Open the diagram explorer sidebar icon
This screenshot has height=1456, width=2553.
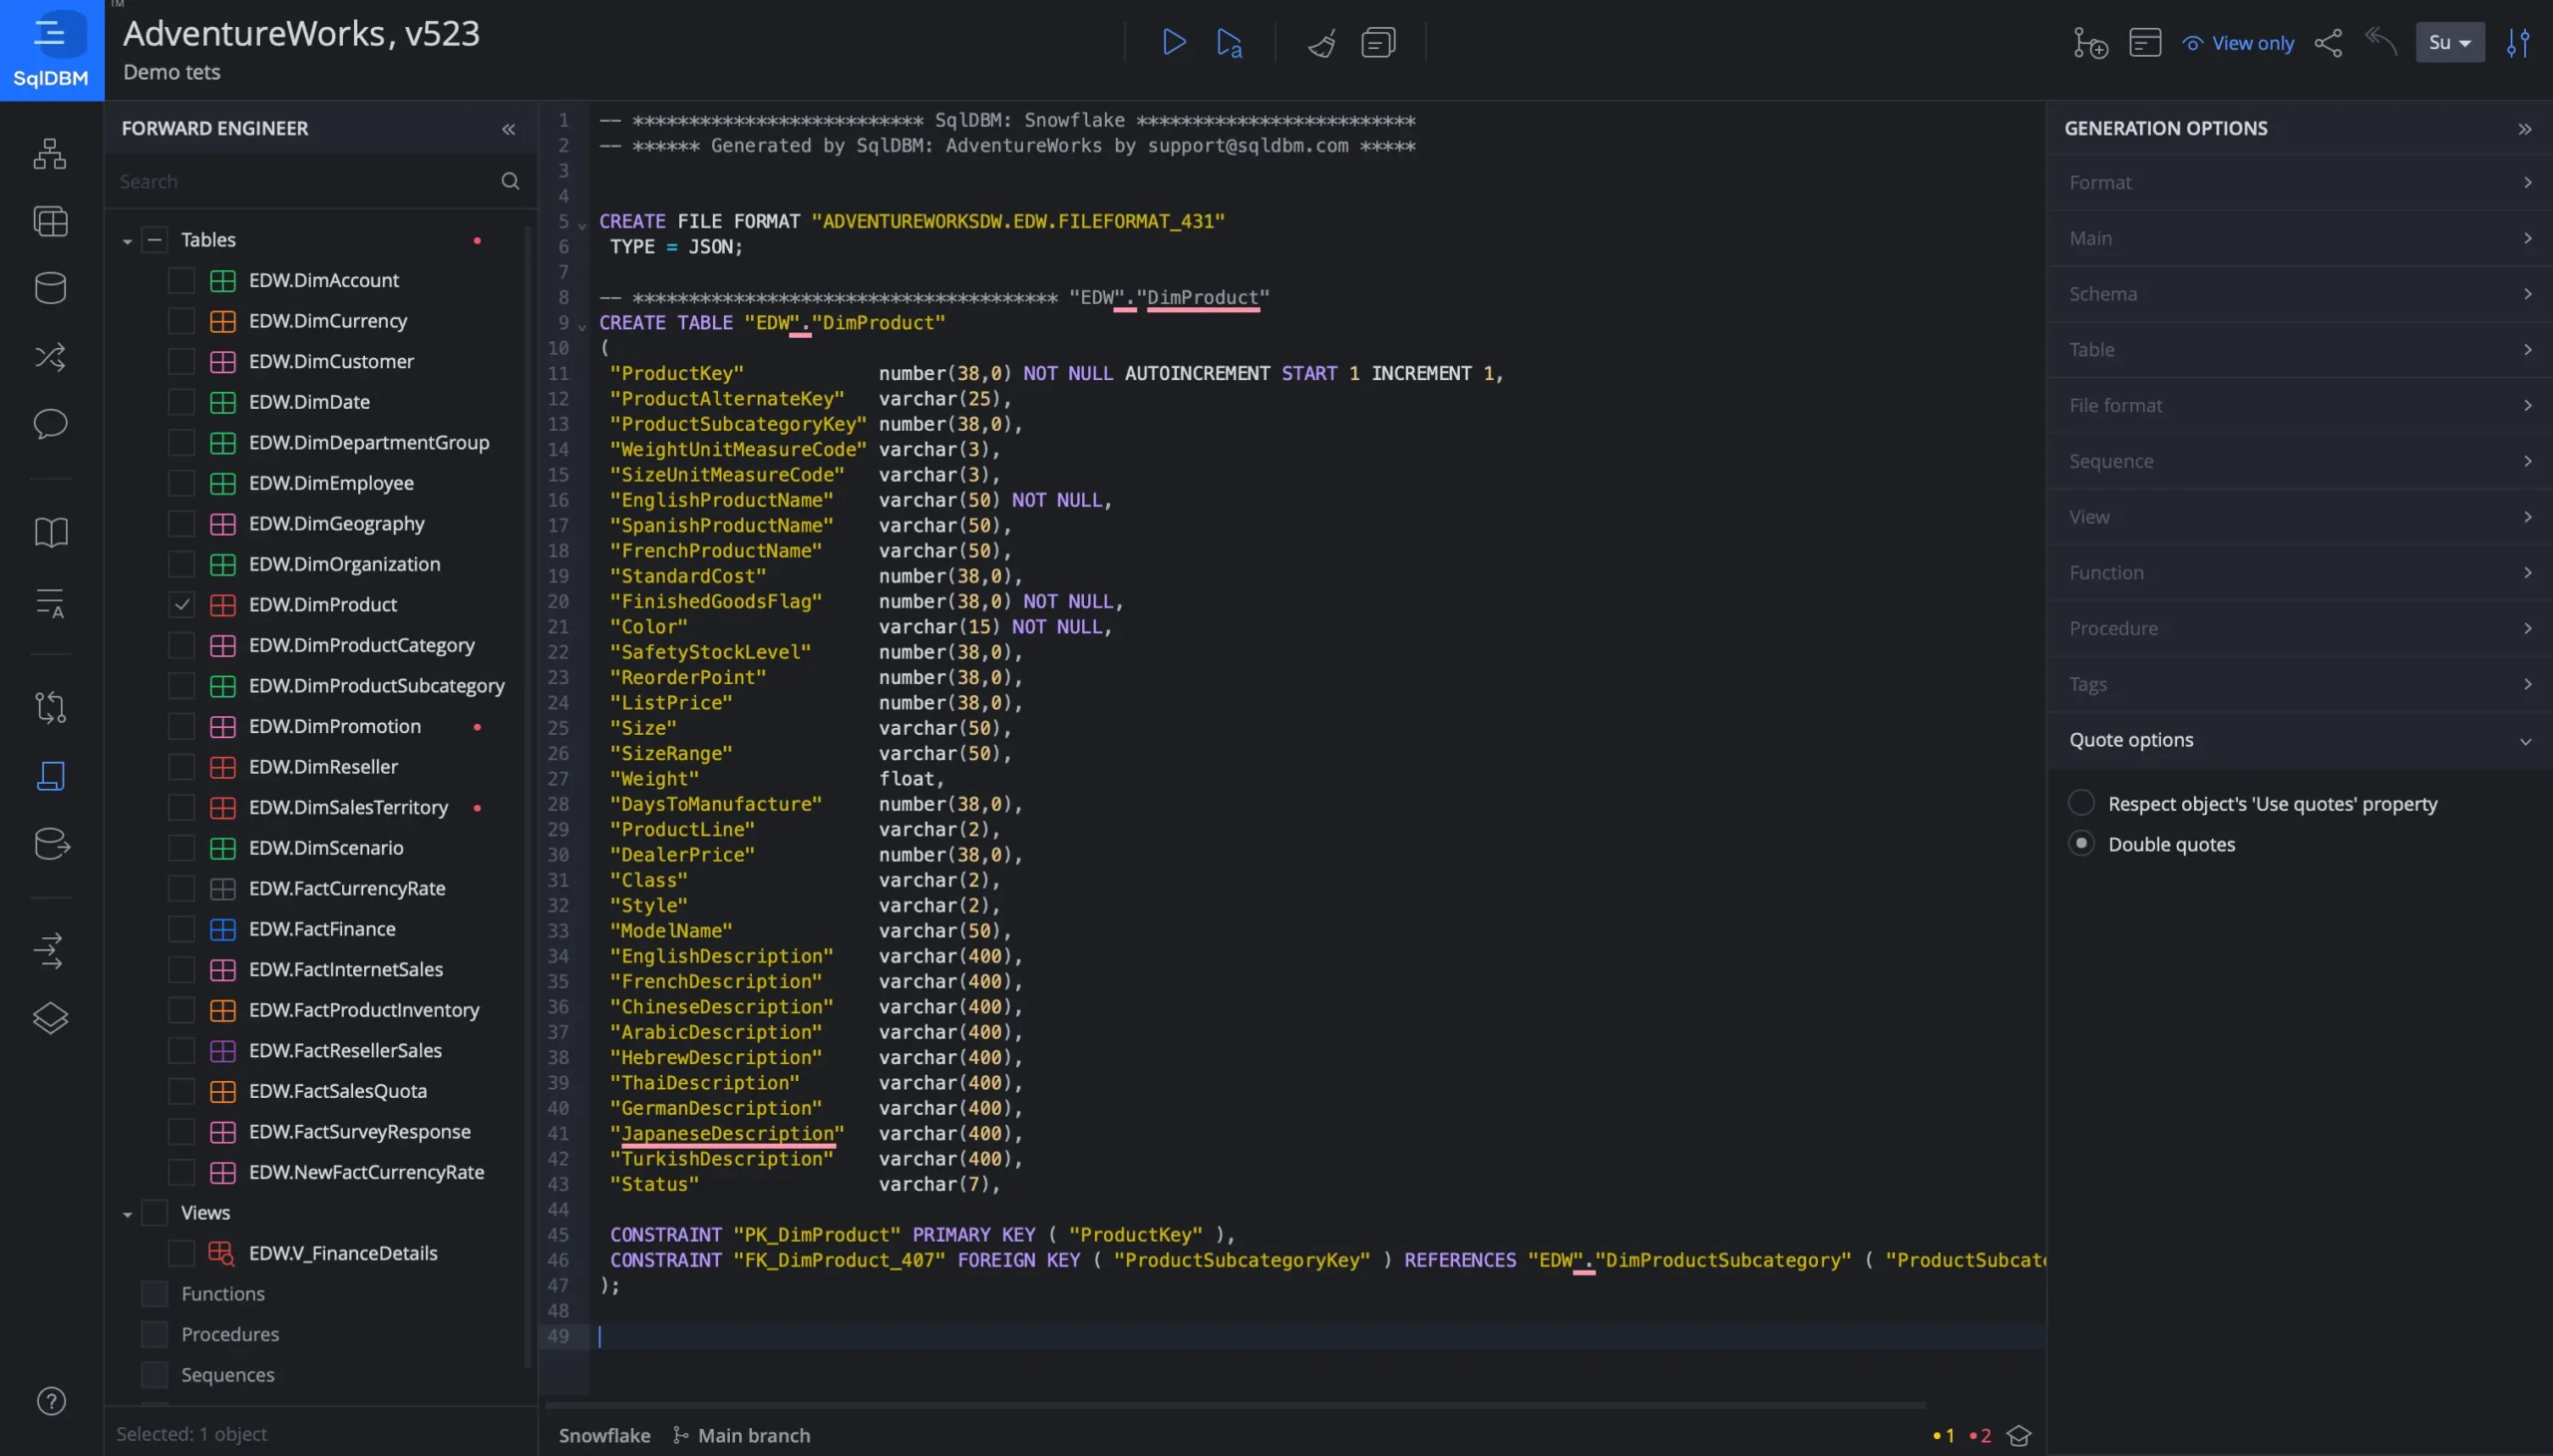(50, 154)
